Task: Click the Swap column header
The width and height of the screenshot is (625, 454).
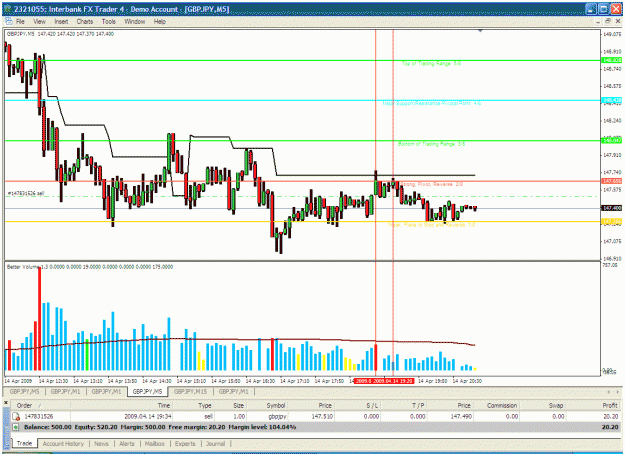Action: [543, 405]
